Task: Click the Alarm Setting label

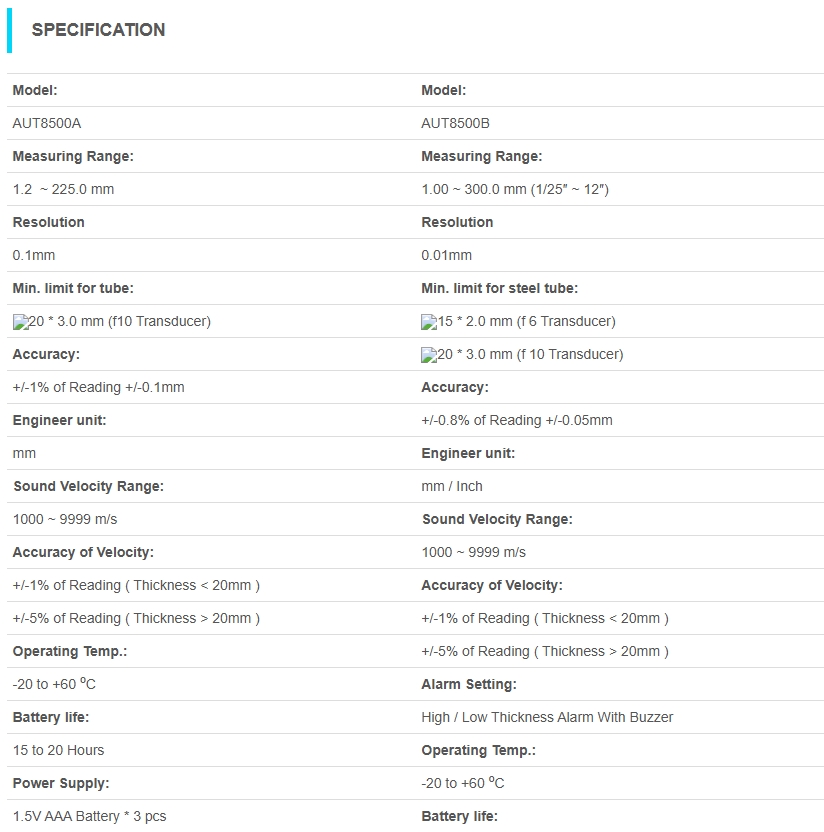Action: [468, 684]
